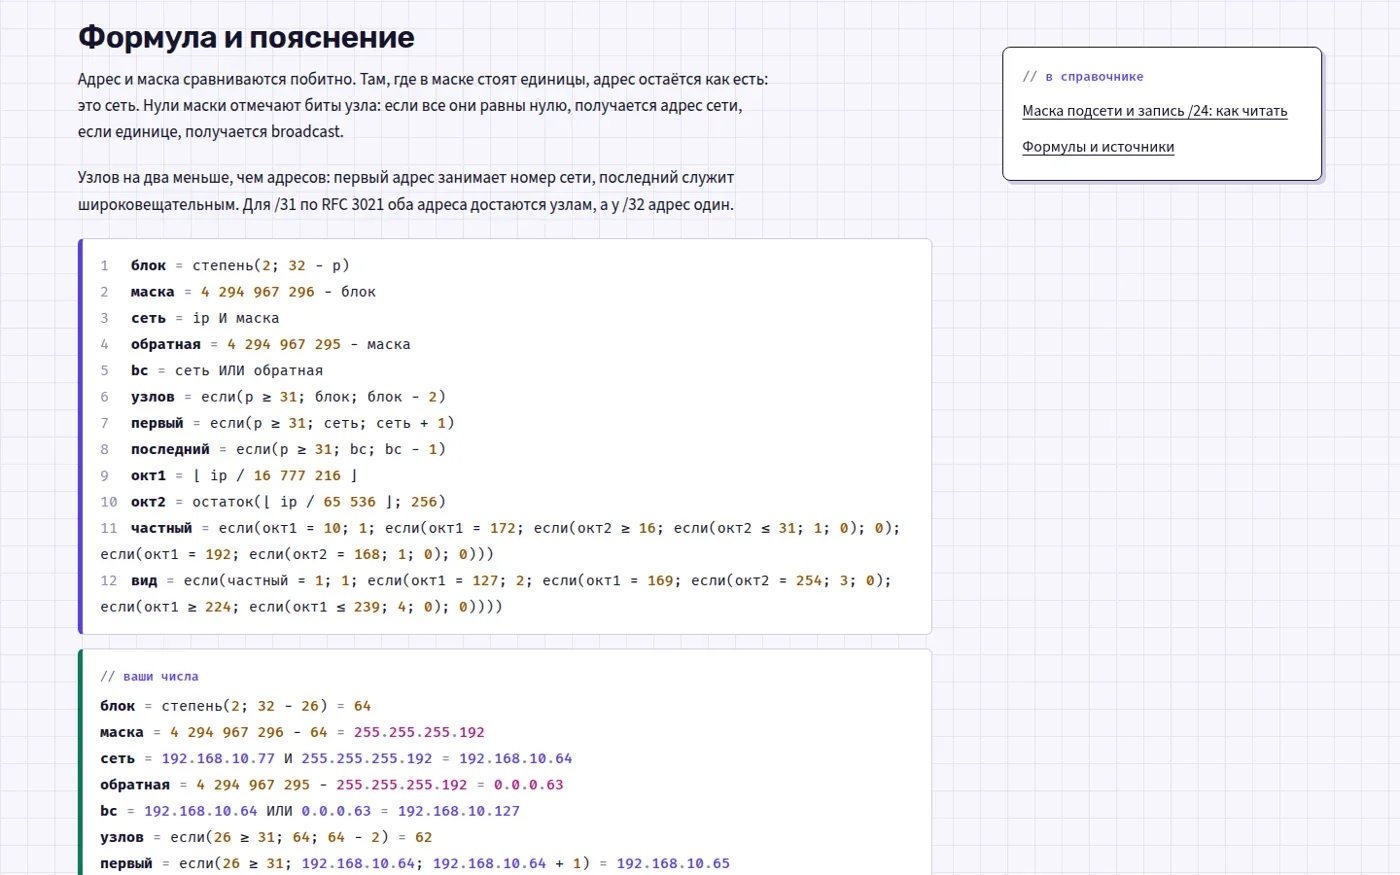The image size is (1400, 875).
Task: Open link 'Маска подсети и запись /24: как читать'
Action: point(1155,111)
